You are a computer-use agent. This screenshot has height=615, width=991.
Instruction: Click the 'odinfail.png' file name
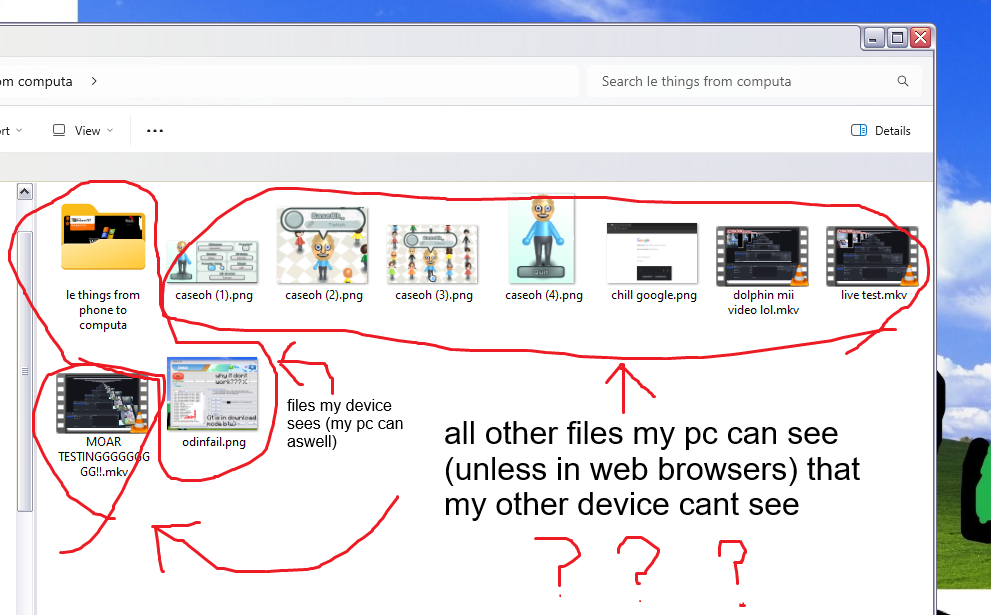click(214, 442)
